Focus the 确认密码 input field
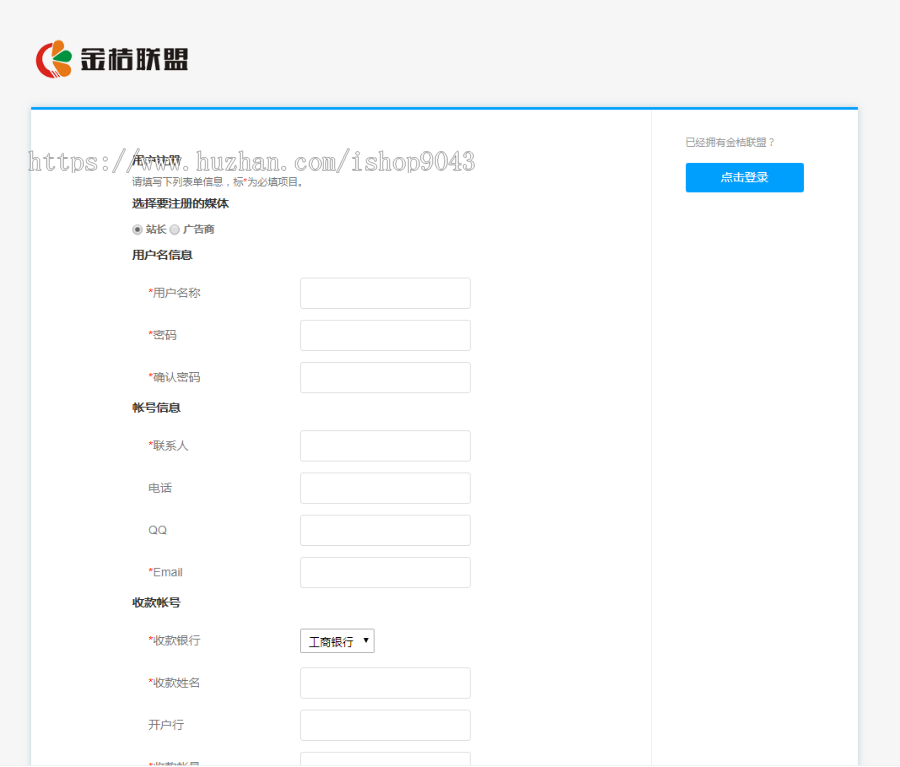 385,378
